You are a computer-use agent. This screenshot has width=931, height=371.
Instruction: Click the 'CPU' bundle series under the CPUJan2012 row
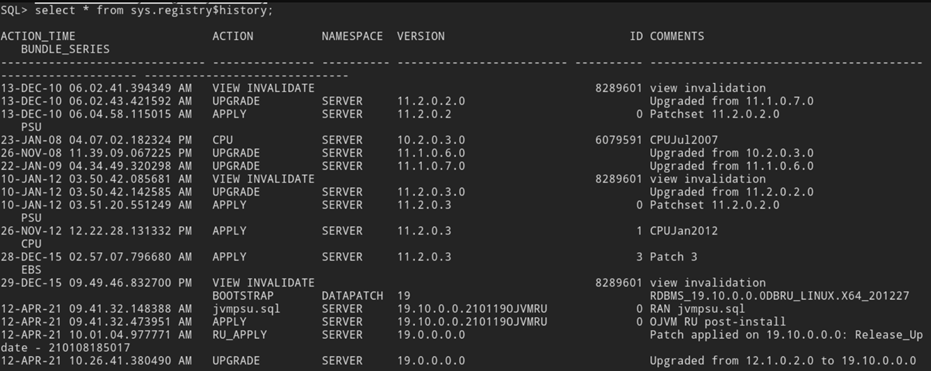(31, 244)
